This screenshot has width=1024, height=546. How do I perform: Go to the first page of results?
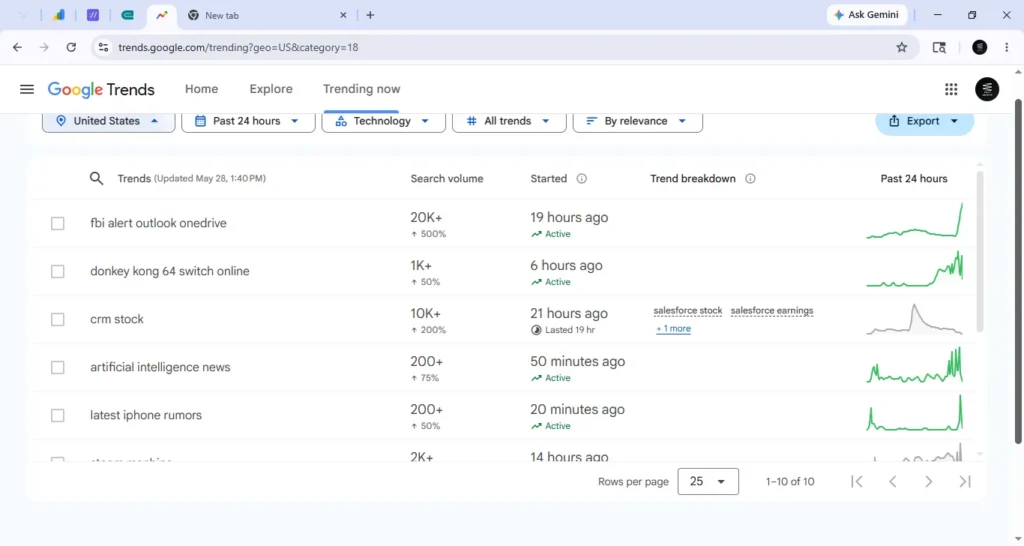(x=857, y=482)
